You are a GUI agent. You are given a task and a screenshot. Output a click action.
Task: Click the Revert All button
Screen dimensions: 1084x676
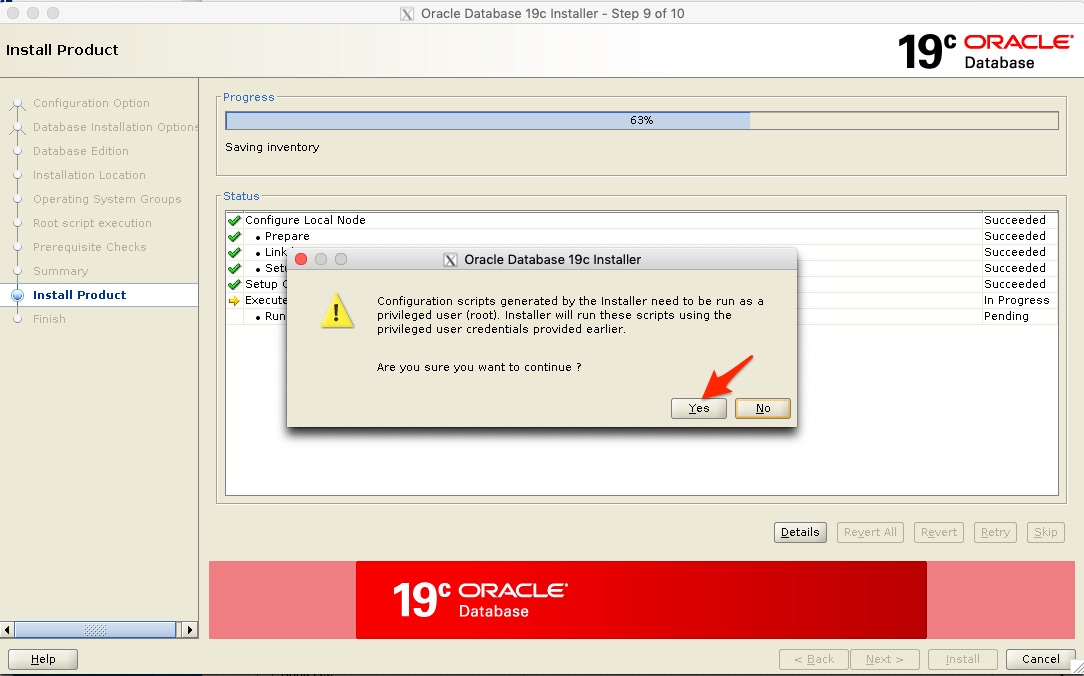pyautogui.click(x=870, y=532)
